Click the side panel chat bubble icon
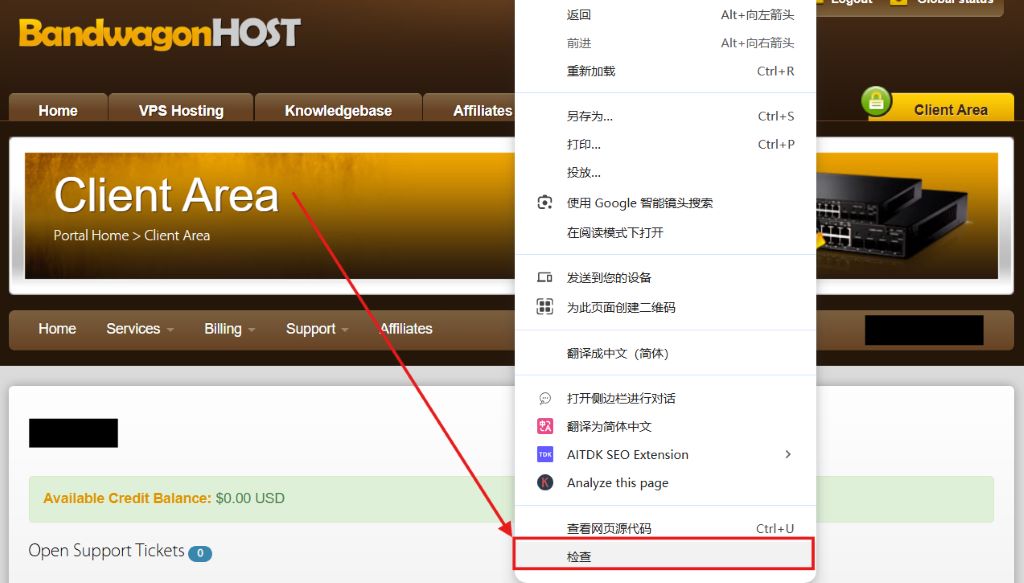 point(545,398)
